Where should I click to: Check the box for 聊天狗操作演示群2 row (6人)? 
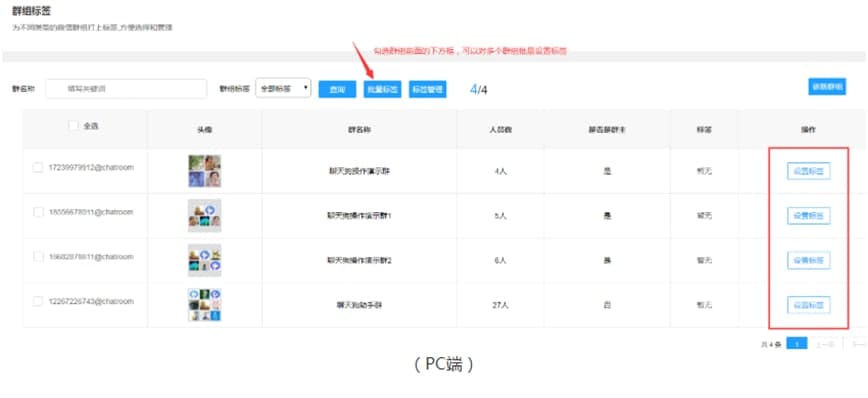pos(38,257)
